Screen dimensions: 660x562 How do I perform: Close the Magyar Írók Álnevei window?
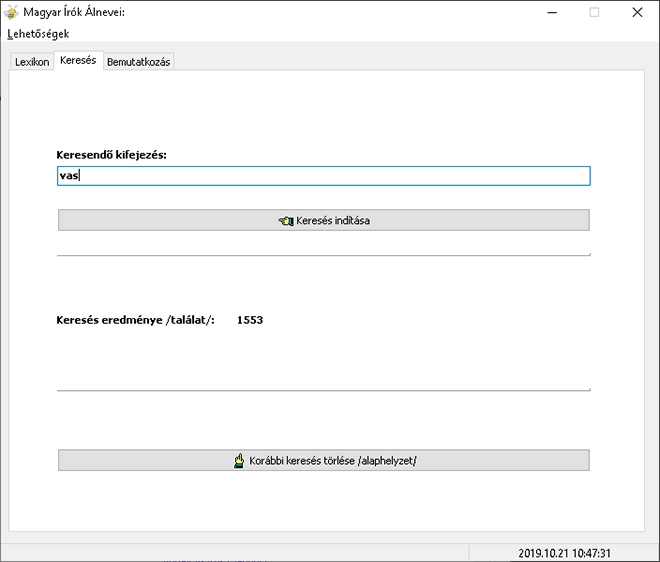[637, 13]
